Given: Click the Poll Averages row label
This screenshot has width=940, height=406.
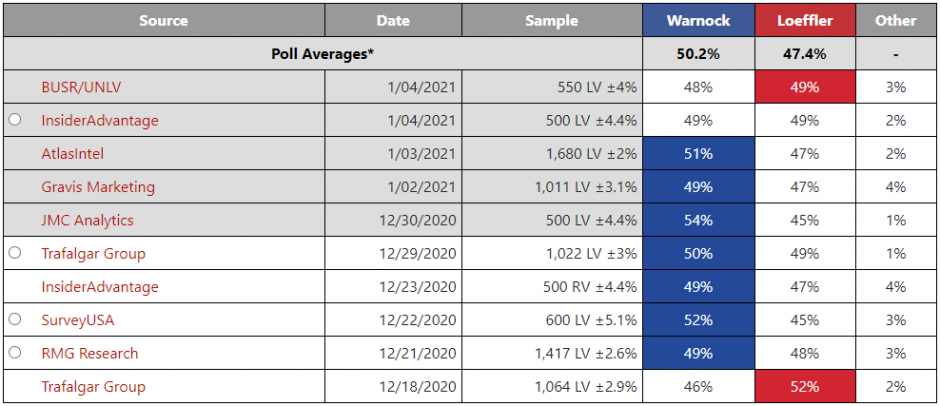Looking at the screenshot, I should (x=322, y=53).
